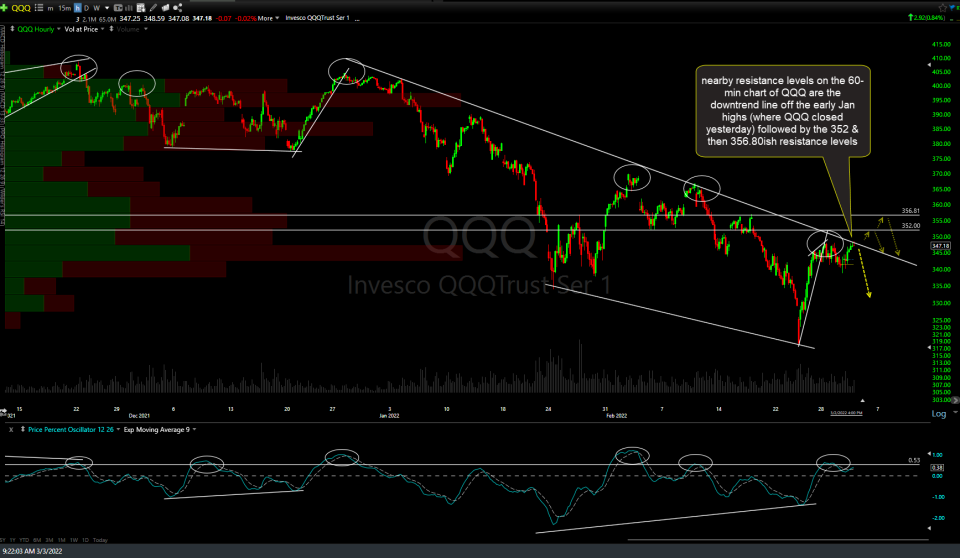The image size is (960, 558).
Task: Click the 9:22:03 AM 3/3/2022 status time
Action: click(x=32, y=551)
